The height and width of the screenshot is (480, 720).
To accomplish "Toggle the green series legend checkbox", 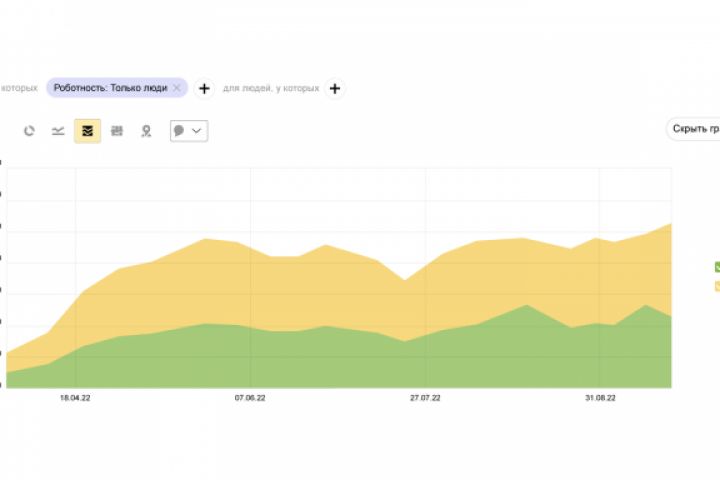I will point(716,267).
